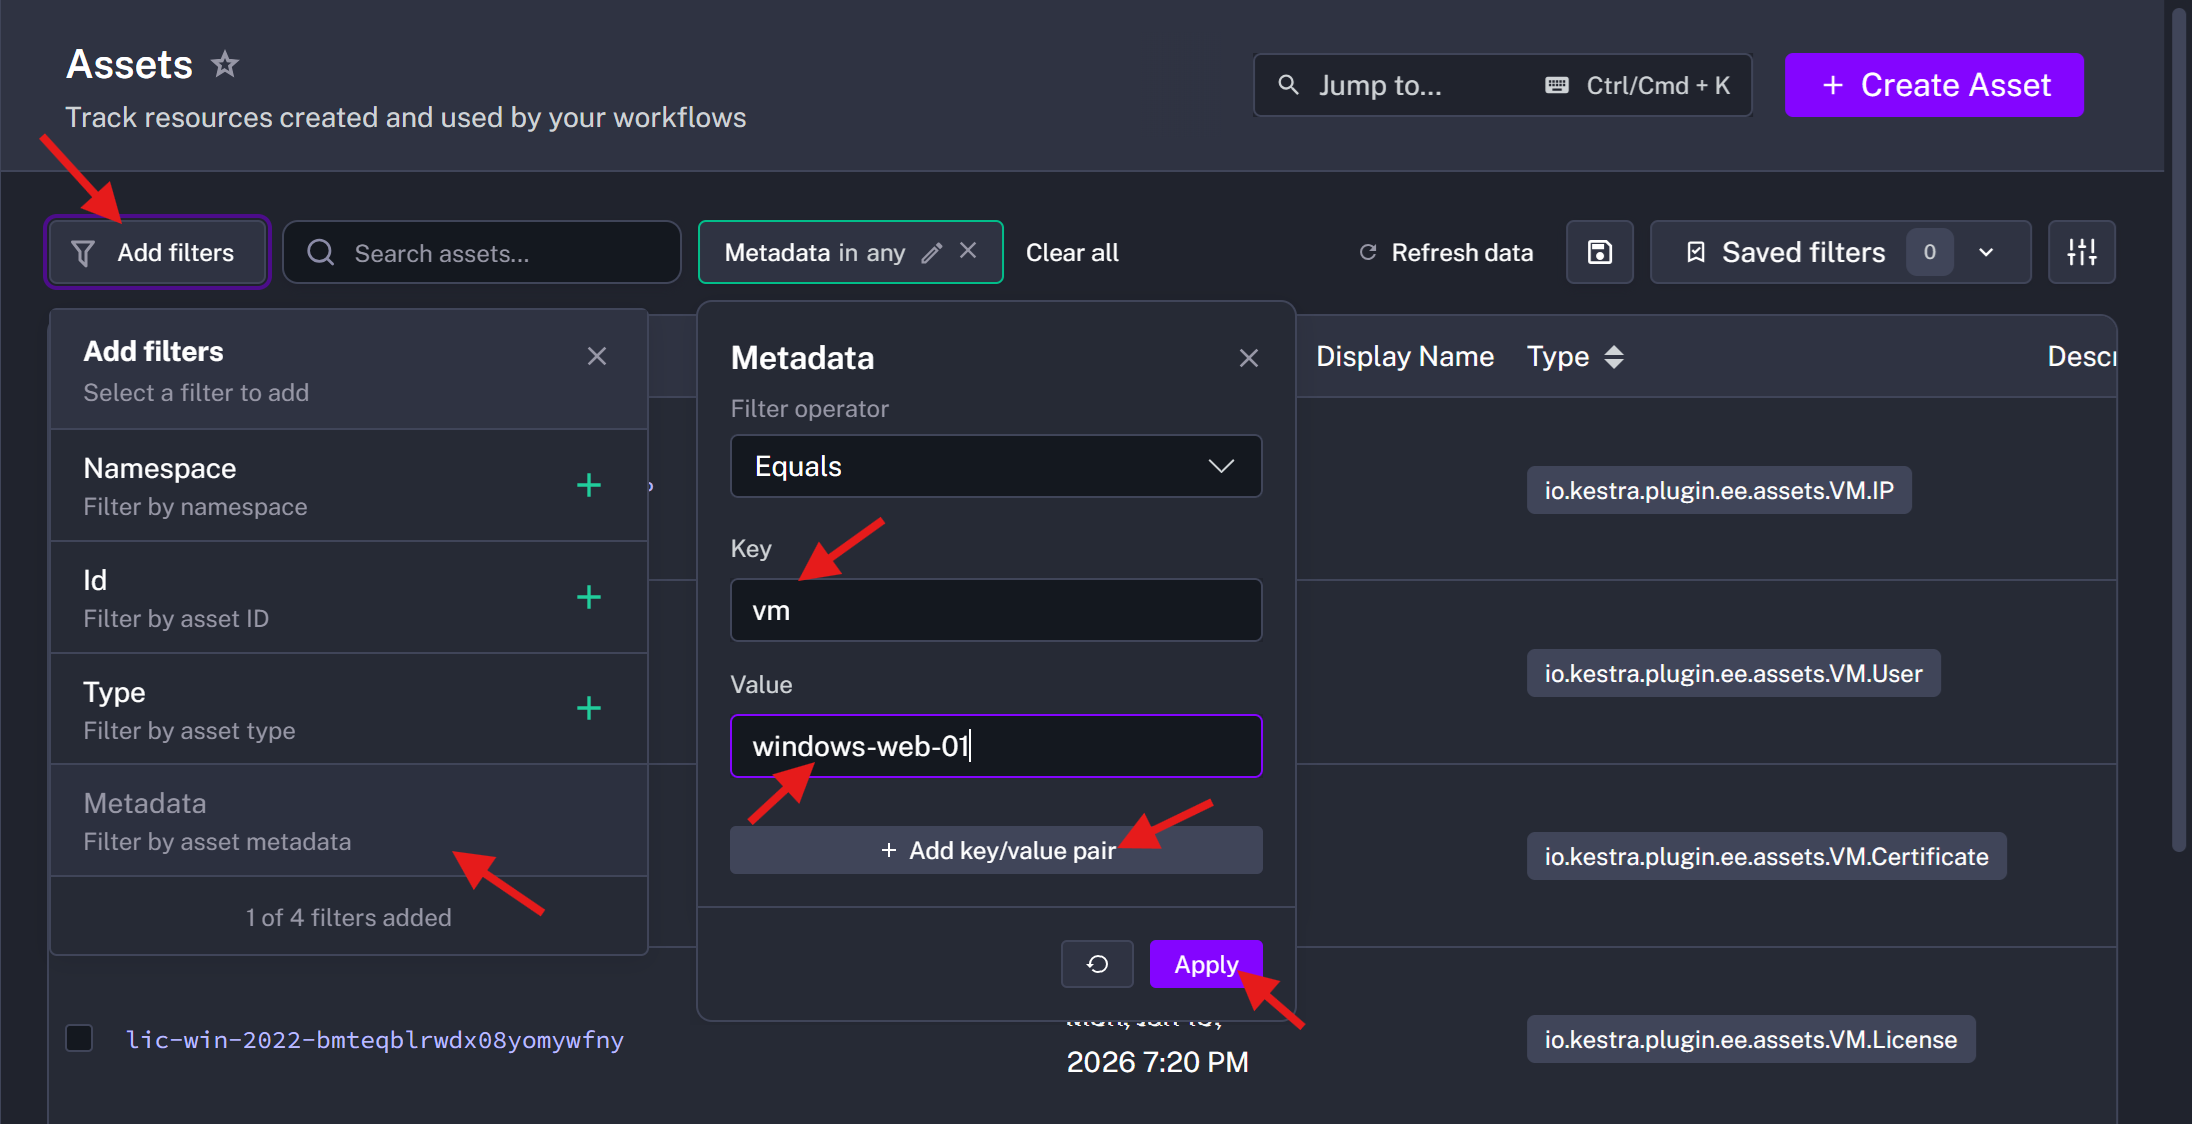Favorite the Assets page via star icon
The height and width of the screenshot is (1124, 2192).
tap(225, 63)
